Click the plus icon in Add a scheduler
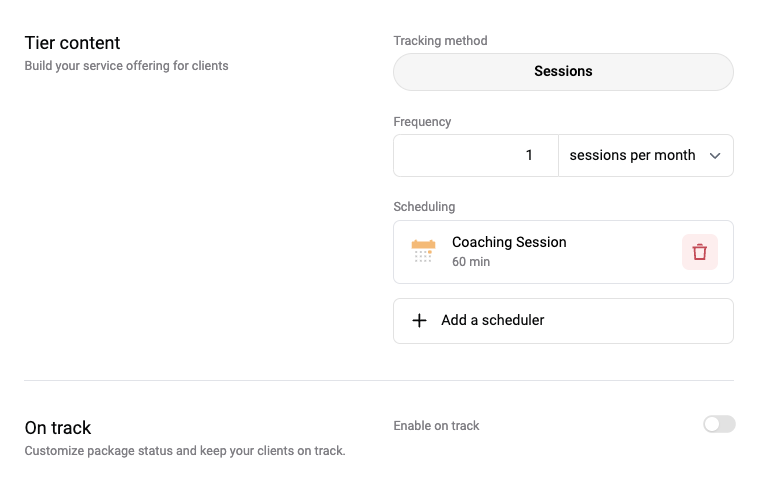The height and width of the screenshot is (495, 771). 419,320
